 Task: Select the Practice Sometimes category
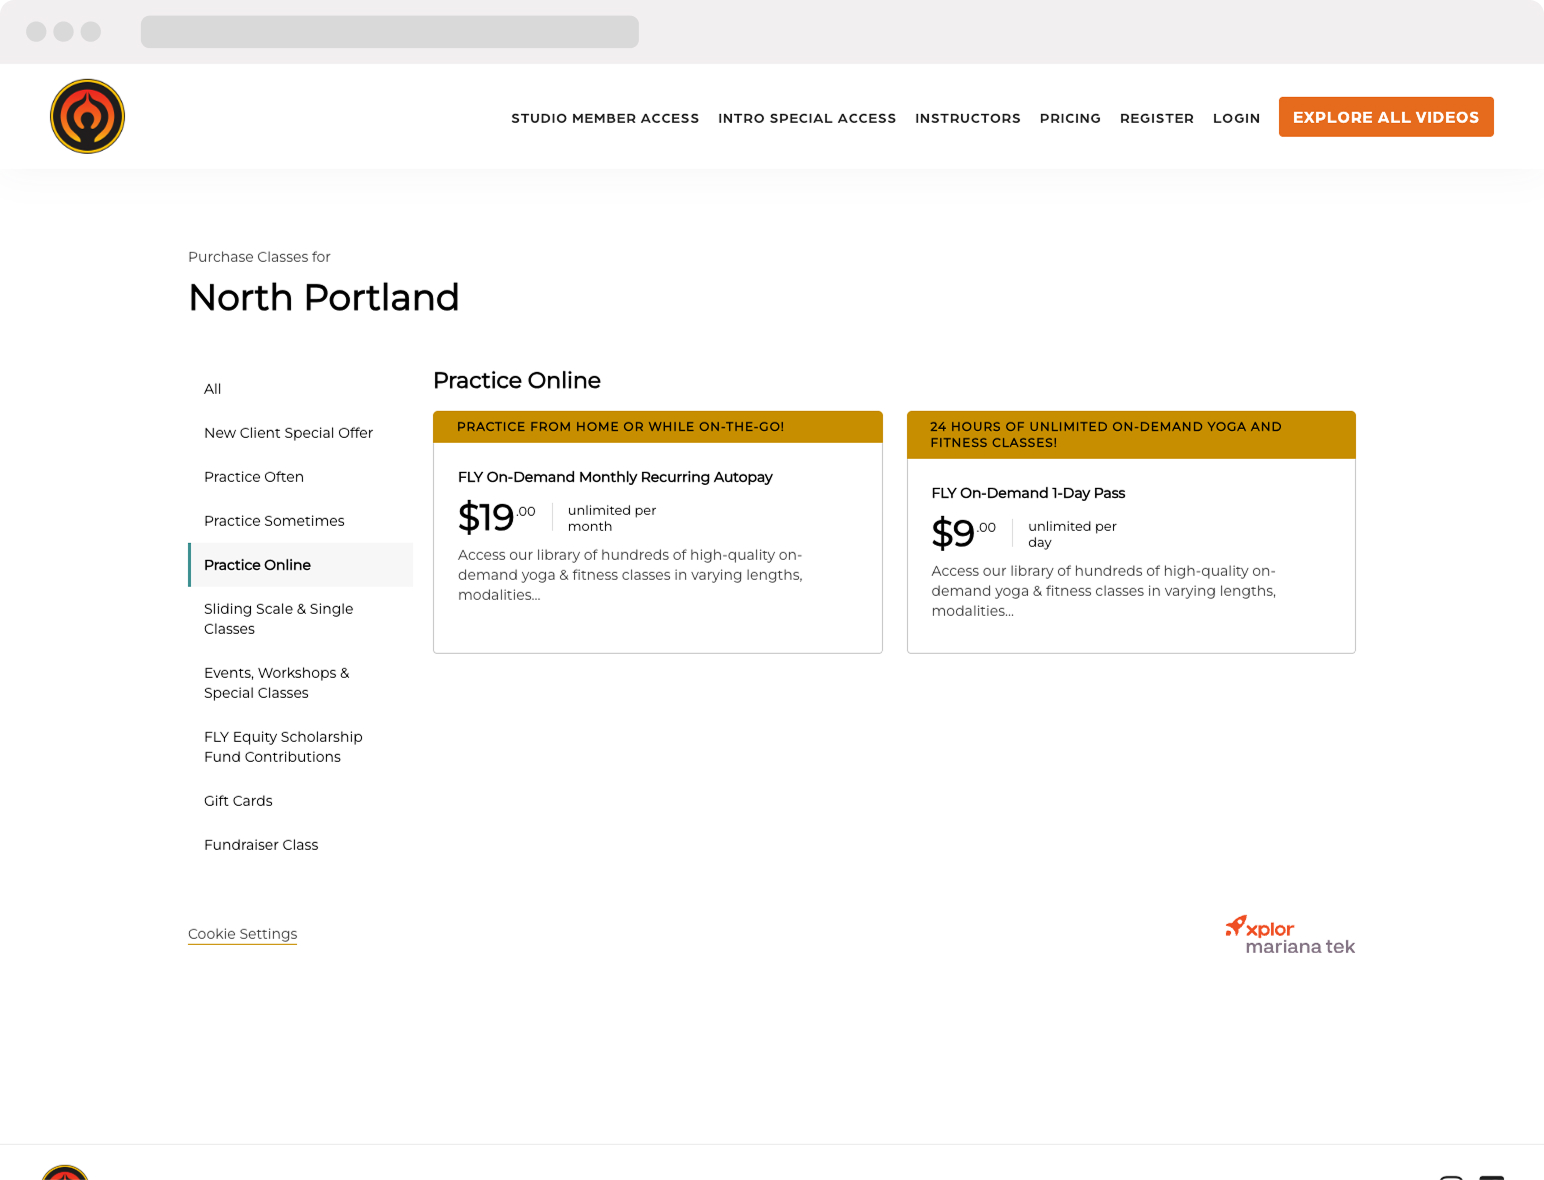pos(273,521)
